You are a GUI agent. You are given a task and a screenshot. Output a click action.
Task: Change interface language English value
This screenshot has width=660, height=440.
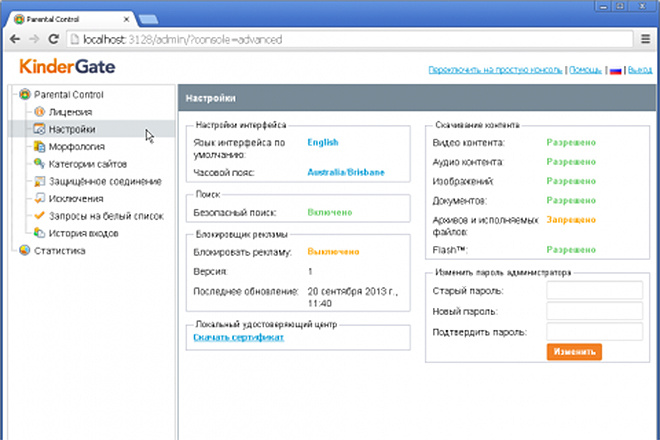[x=323, y=142]
